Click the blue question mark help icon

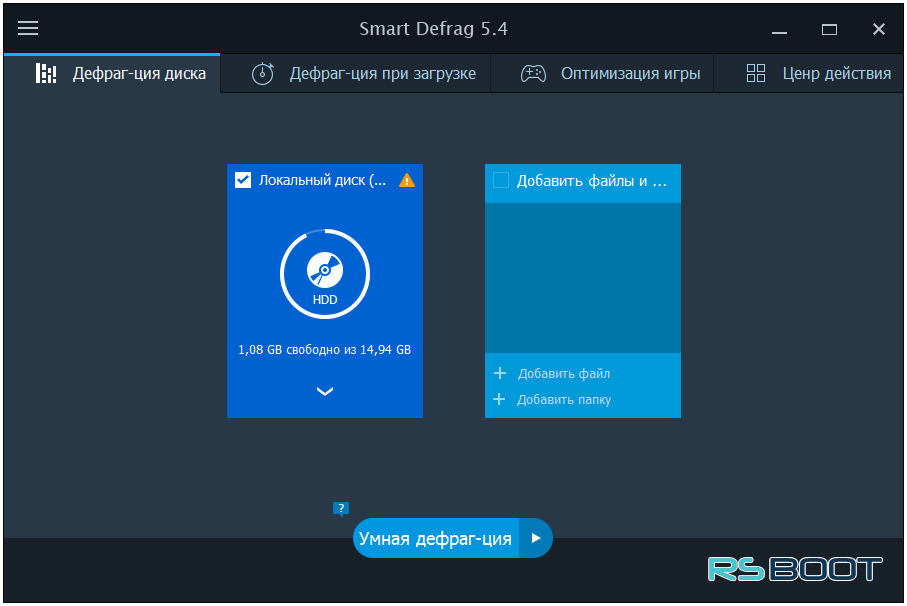(x=341, y=508)
